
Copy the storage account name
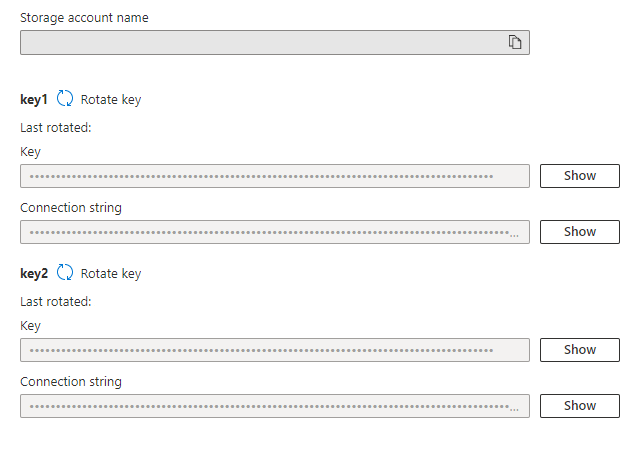coord(515,42)
